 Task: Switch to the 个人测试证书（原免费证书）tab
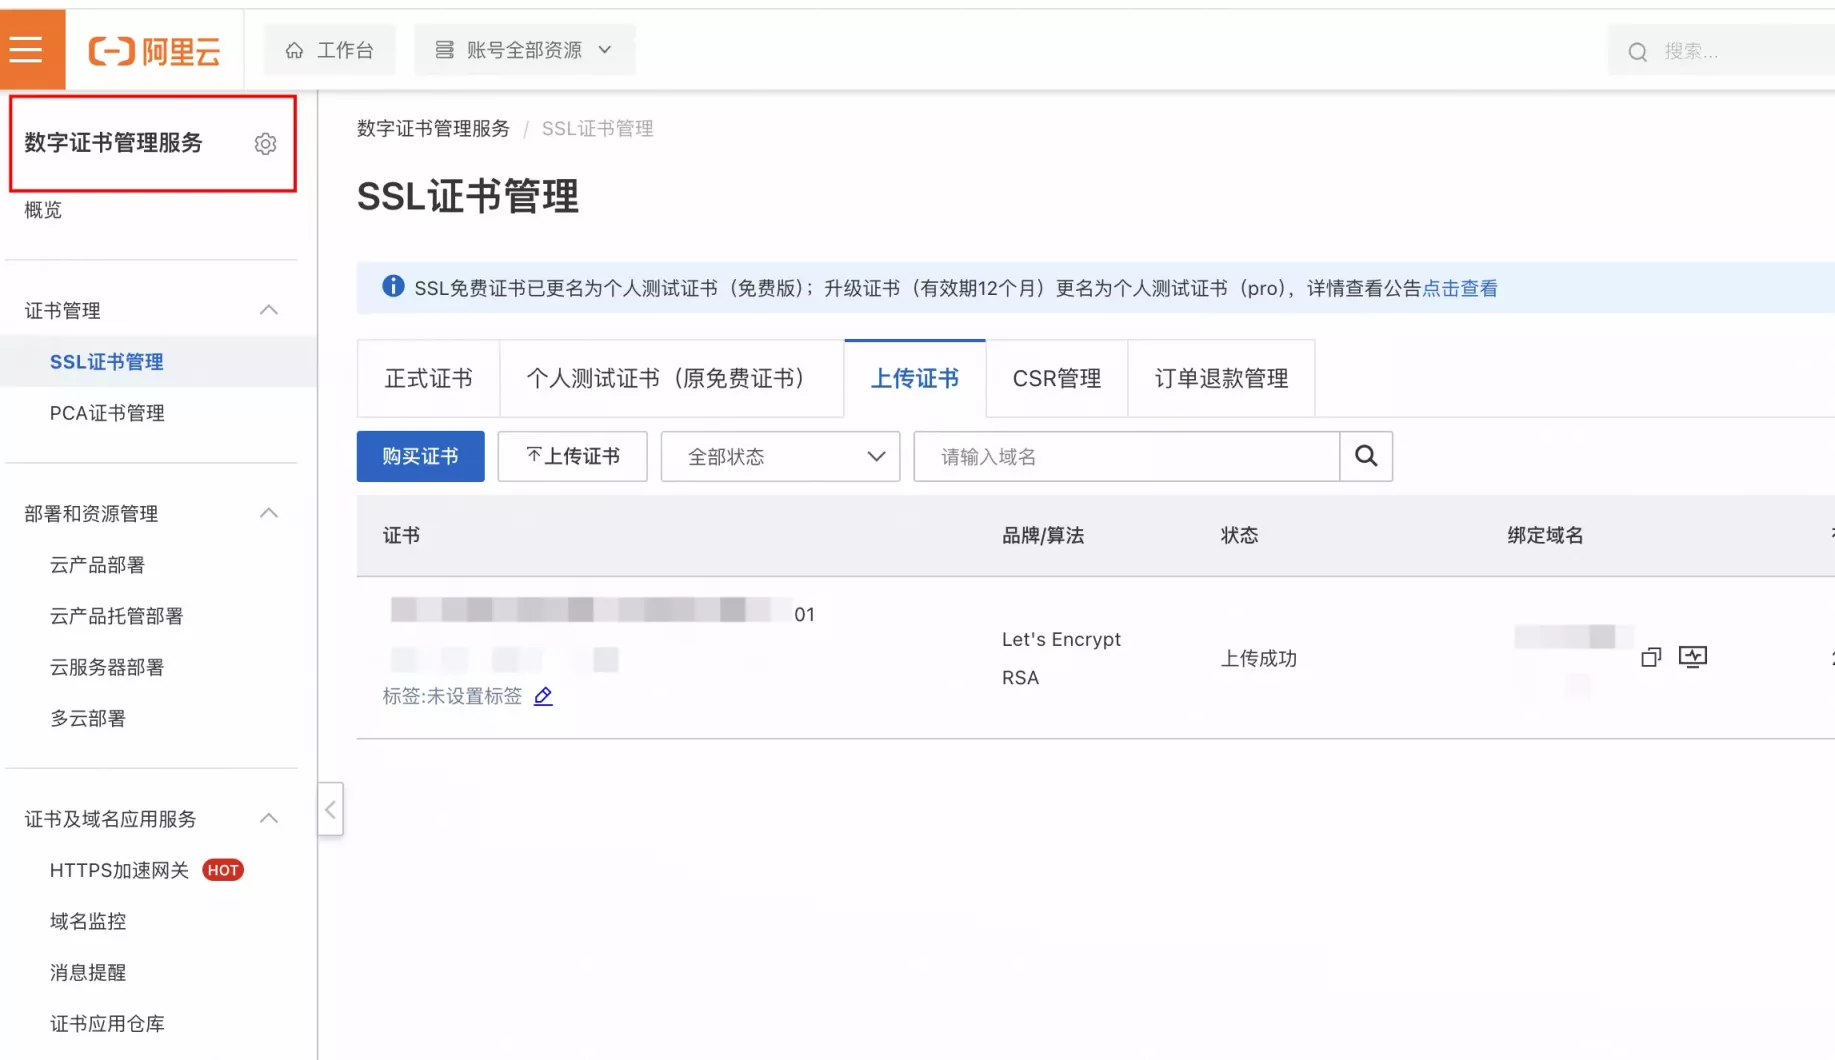671,378
